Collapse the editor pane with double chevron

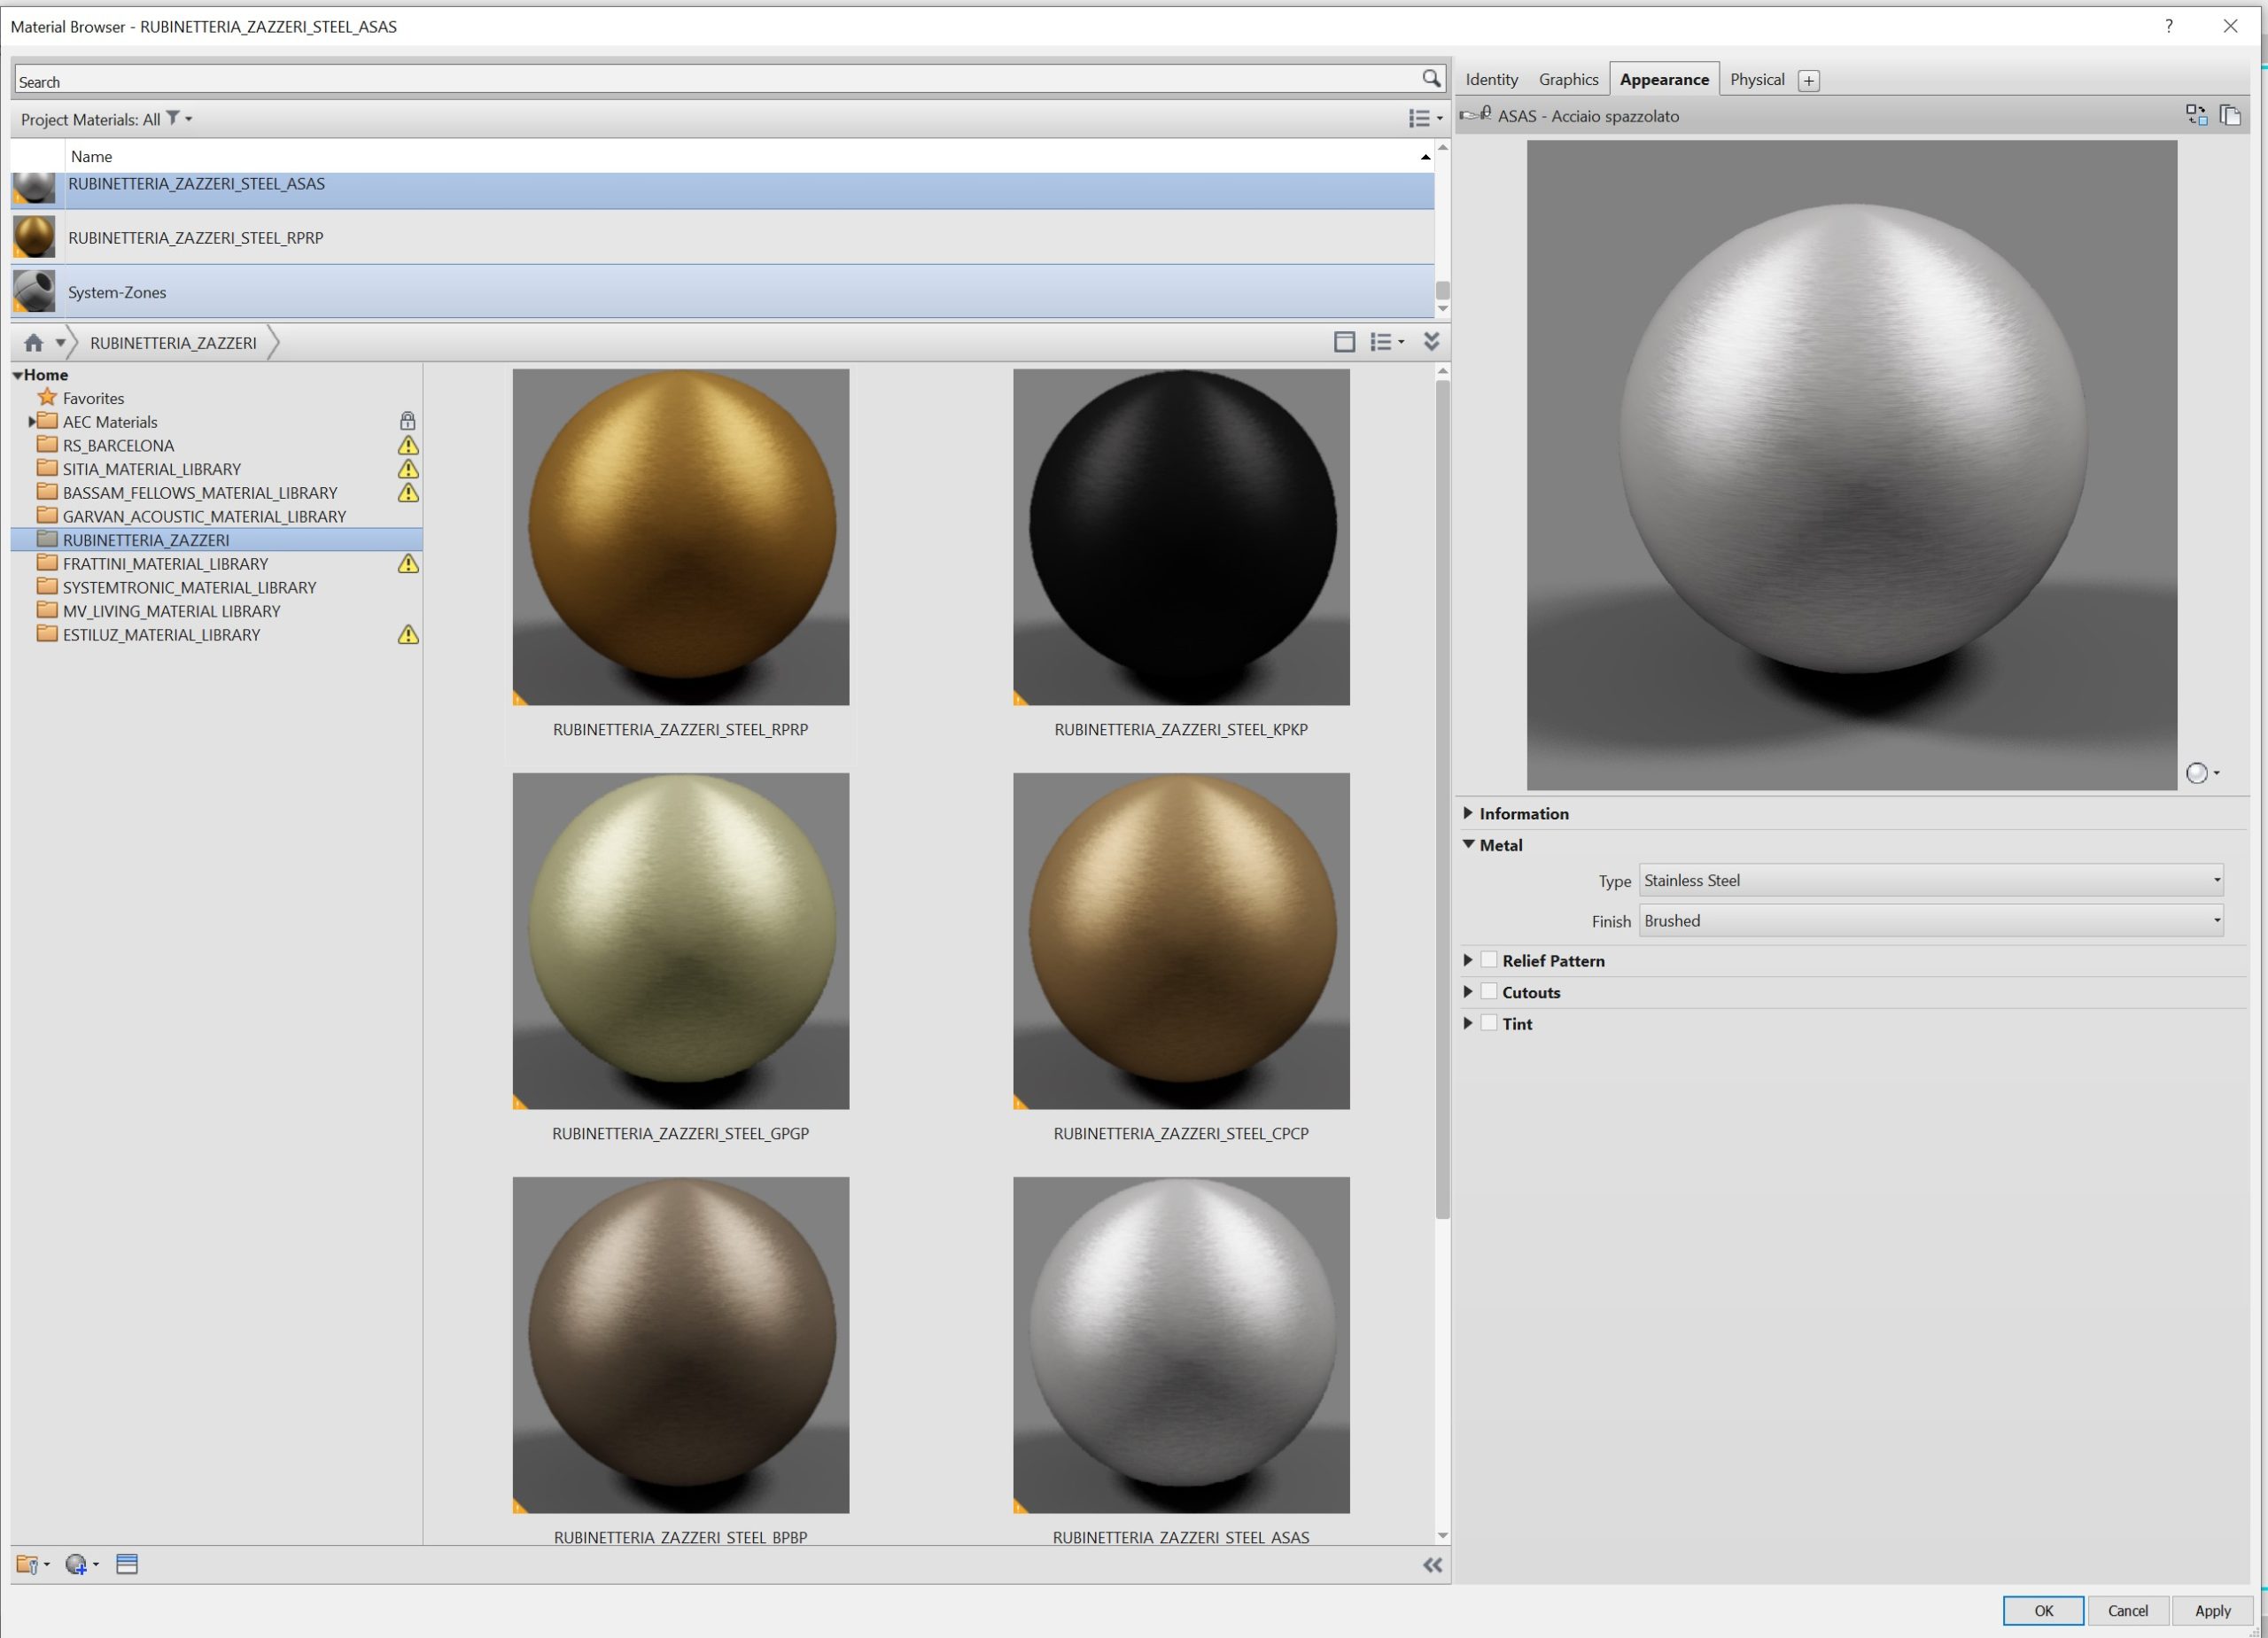1432,1566
